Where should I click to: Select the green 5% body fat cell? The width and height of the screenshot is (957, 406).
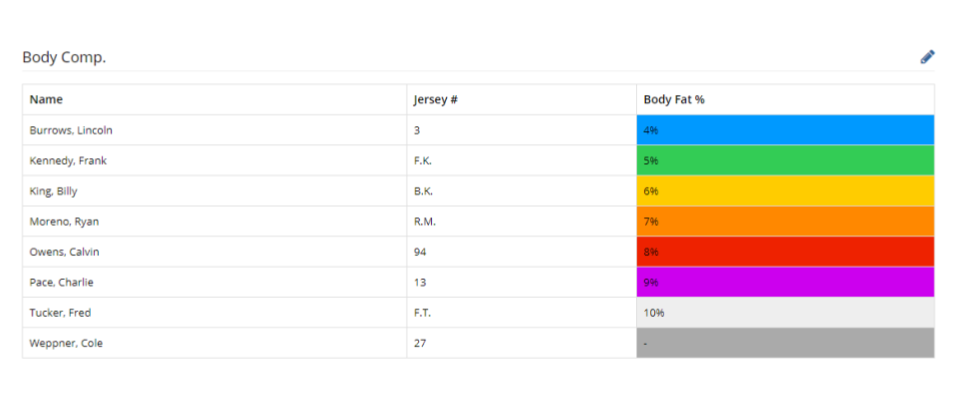coord(785,161)
